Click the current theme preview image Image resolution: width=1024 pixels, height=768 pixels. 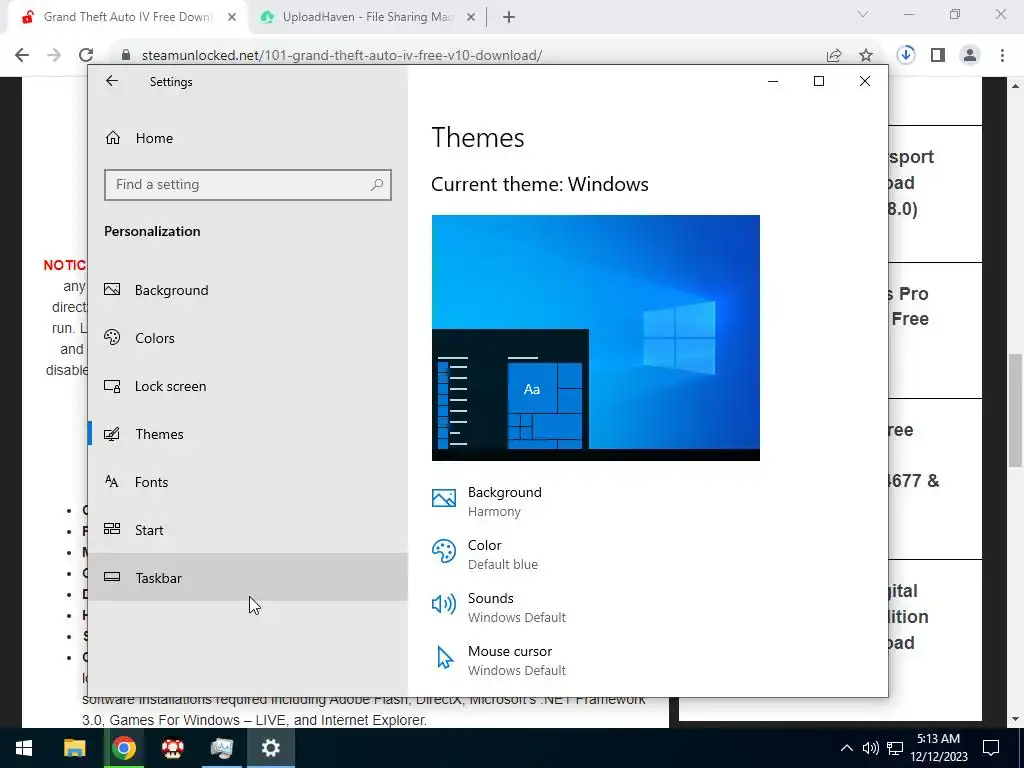pyautogui.click(x=596, y=338)
